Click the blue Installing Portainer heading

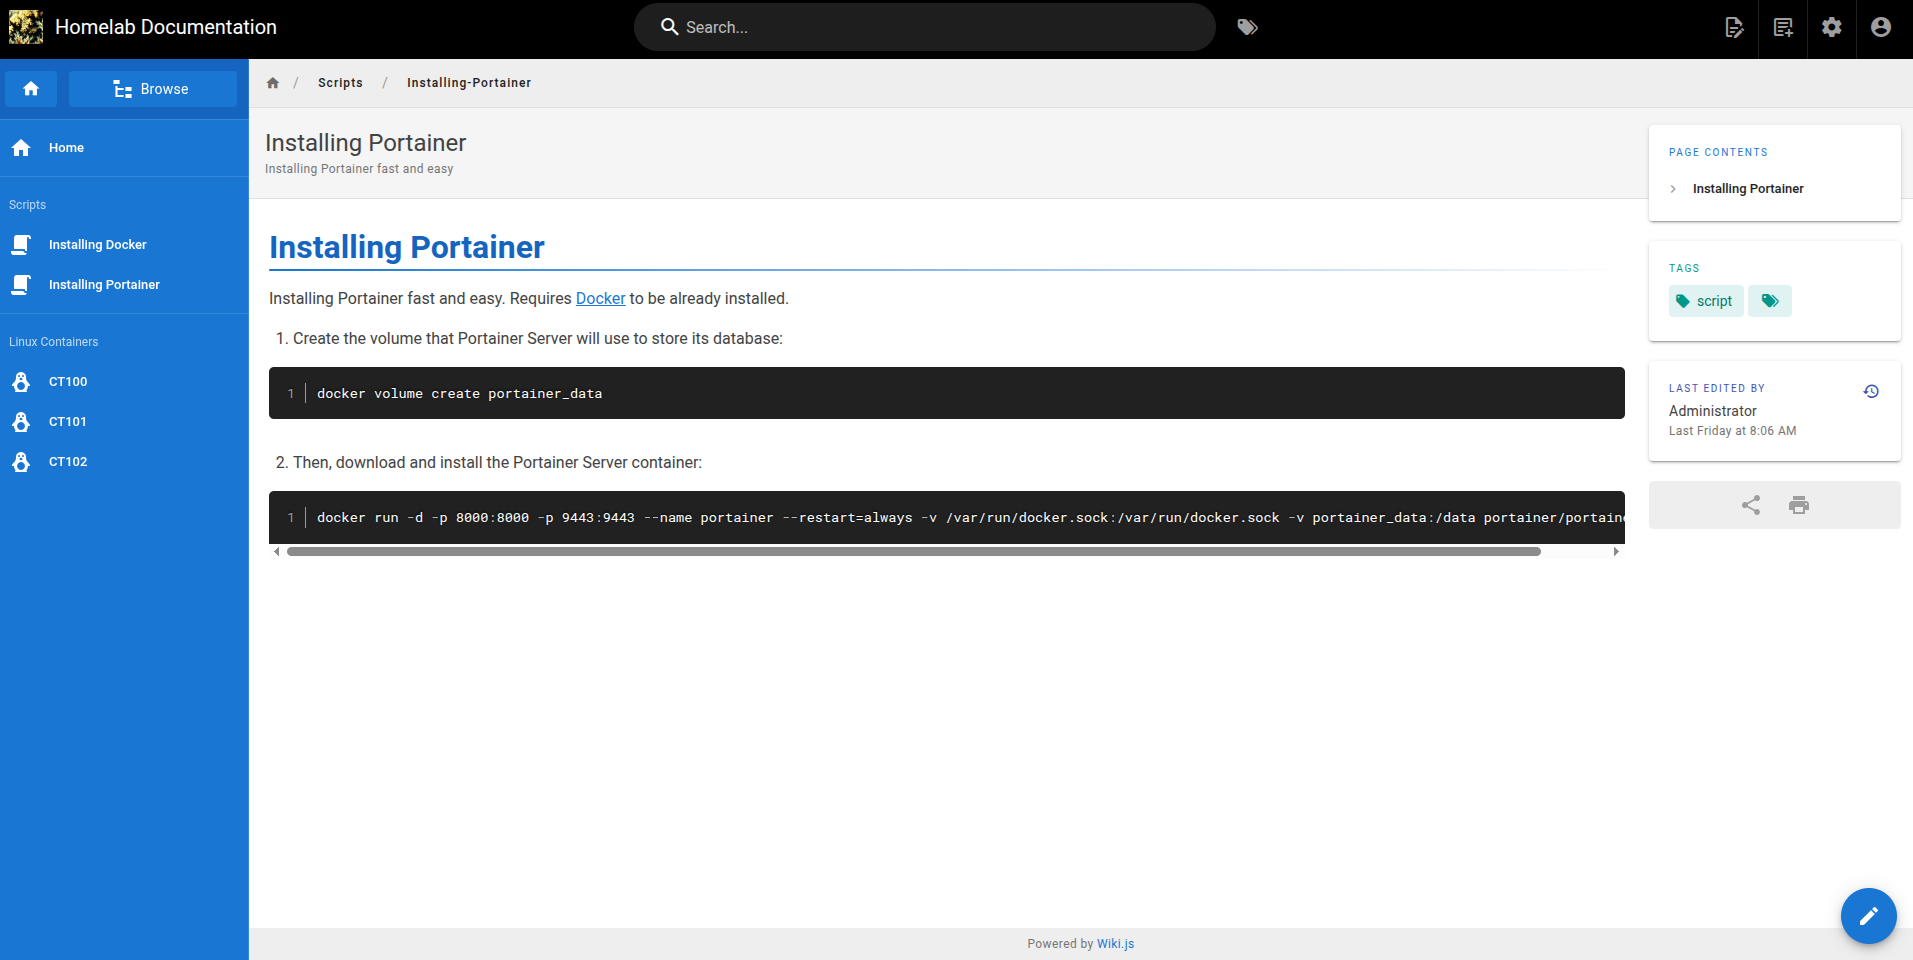(x=407, y=247)
